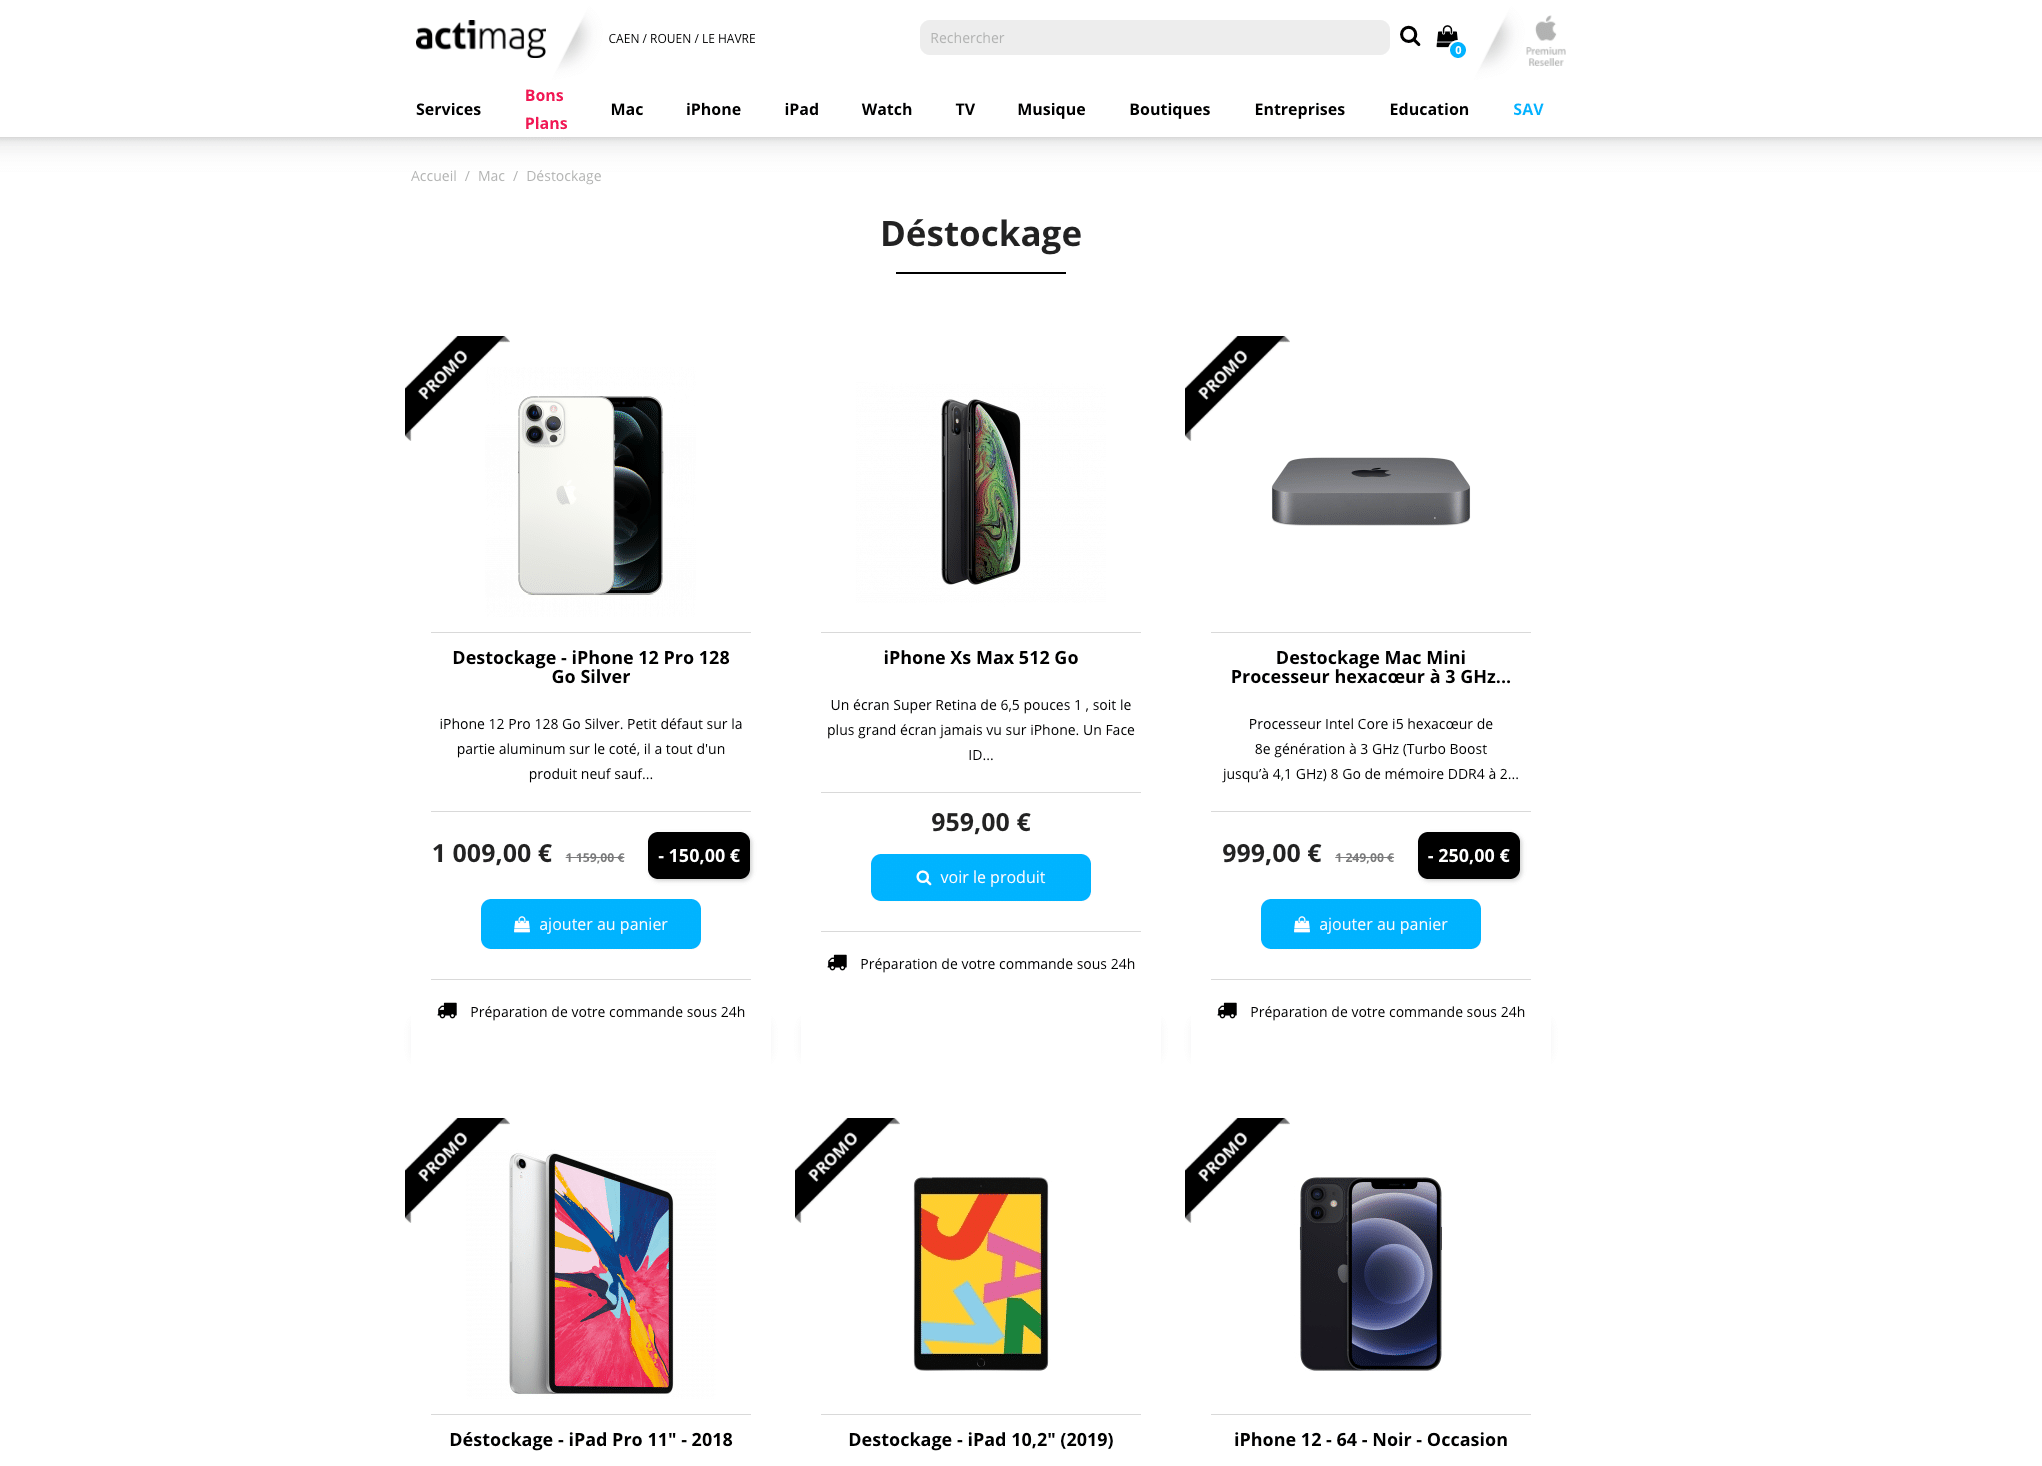The width and height of the screenshot is (2042, 1466).
Task: Open the Bons Plans menu
Action: click(x=546, y=109)
